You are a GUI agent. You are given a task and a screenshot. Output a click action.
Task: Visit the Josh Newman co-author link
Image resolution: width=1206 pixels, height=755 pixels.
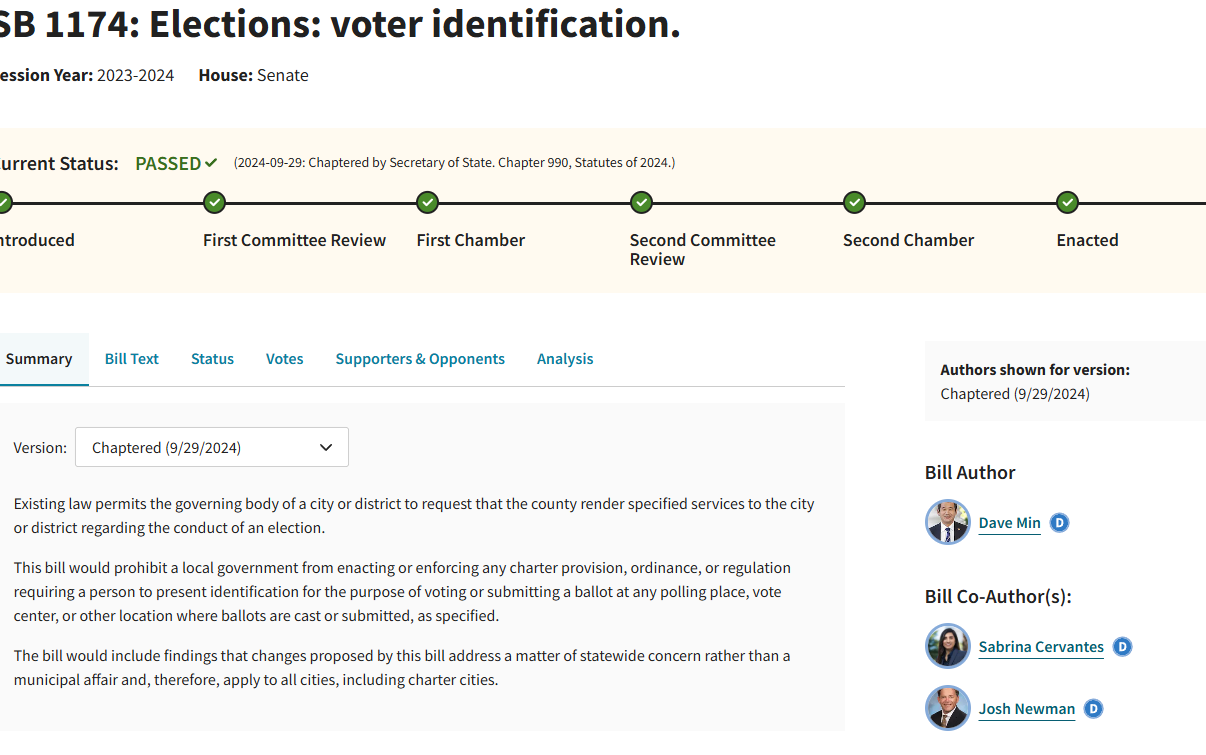(1027, 709)
